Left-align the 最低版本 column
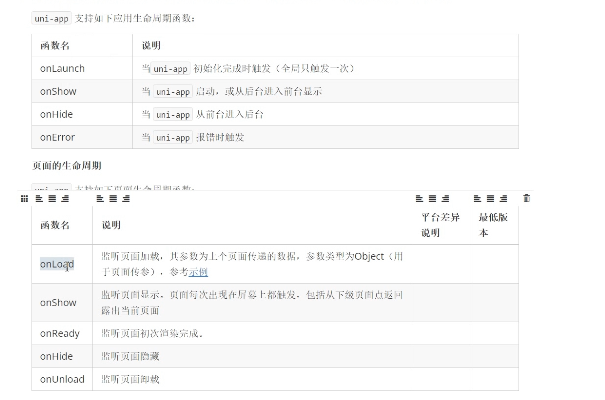The image size is (605, 400). tap(478, 199)
